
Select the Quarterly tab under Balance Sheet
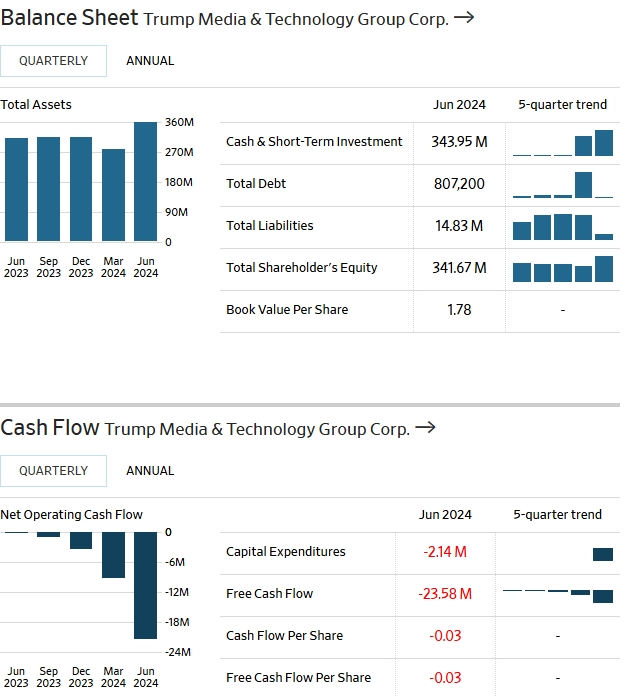[54, 61]
